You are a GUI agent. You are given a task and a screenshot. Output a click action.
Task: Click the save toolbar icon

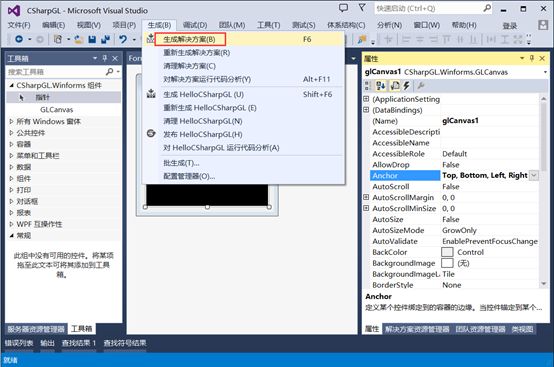click(92, 40)
